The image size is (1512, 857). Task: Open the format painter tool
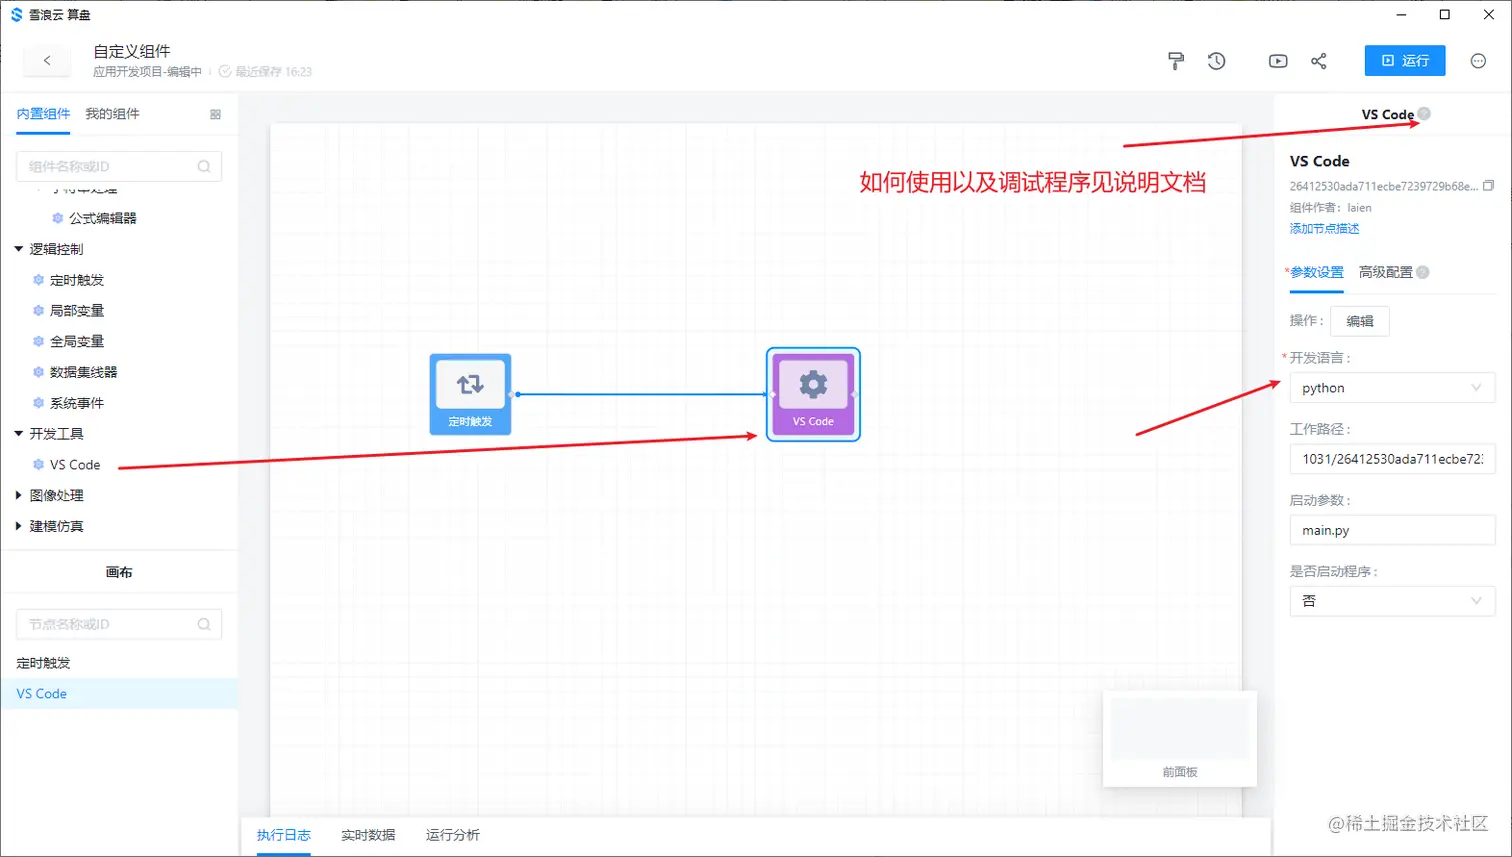1176,61
